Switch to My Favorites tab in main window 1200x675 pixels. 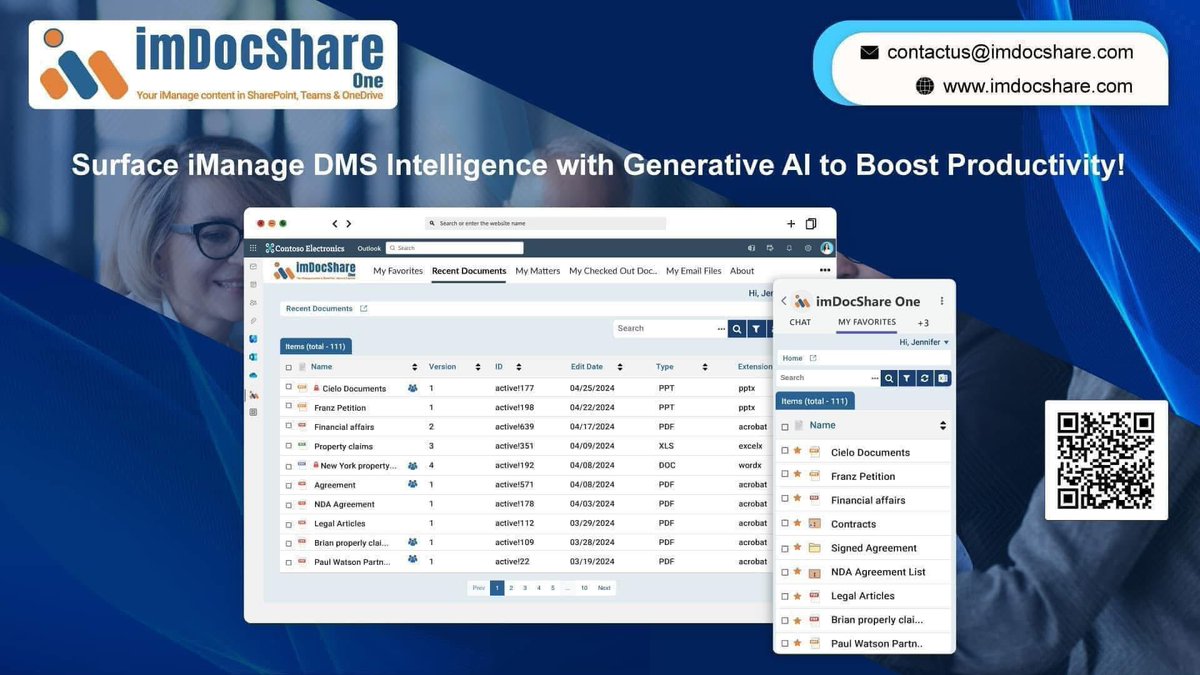click(398, 271)
